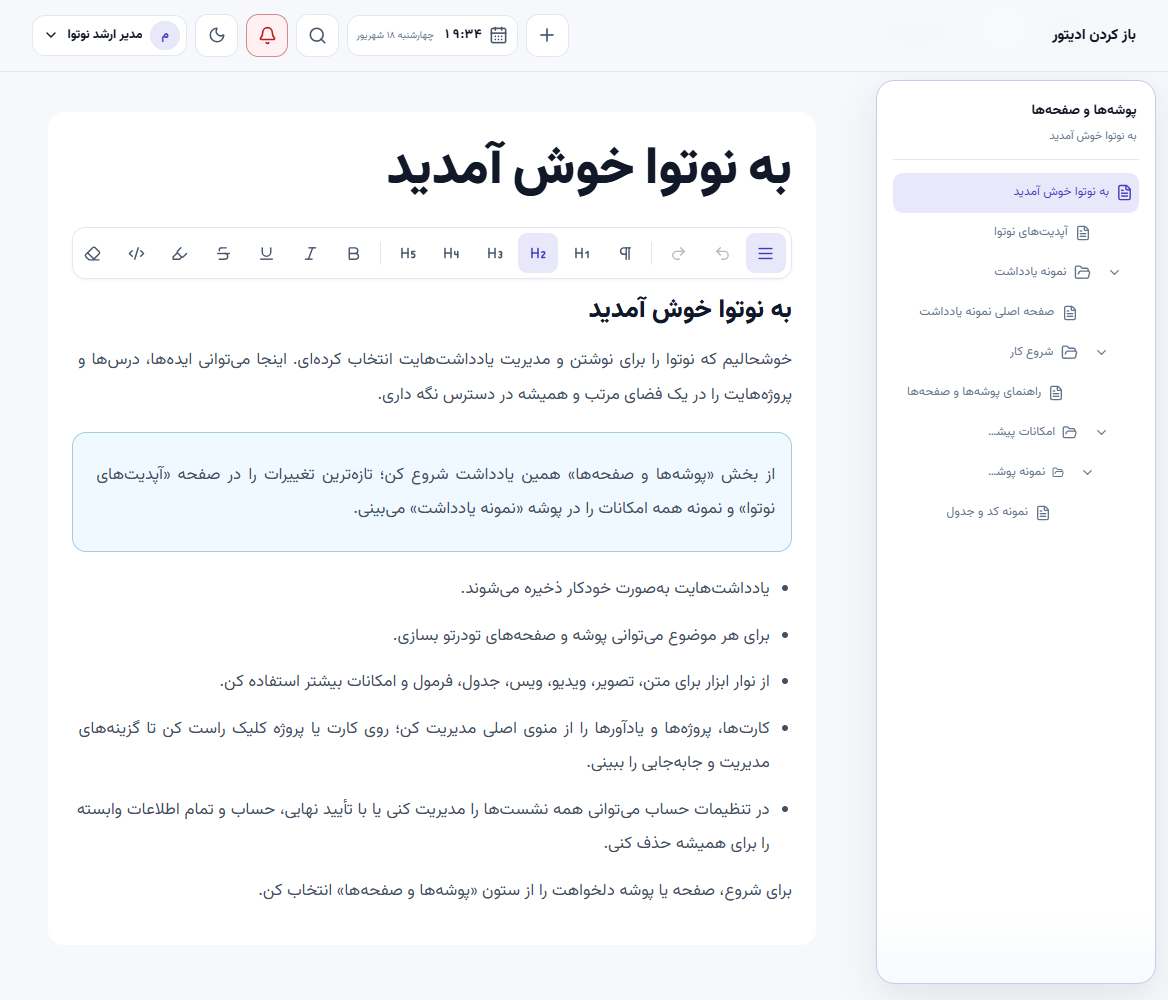Open the search magnifier
1168x1000 pixels.
(x=317, y=35)
